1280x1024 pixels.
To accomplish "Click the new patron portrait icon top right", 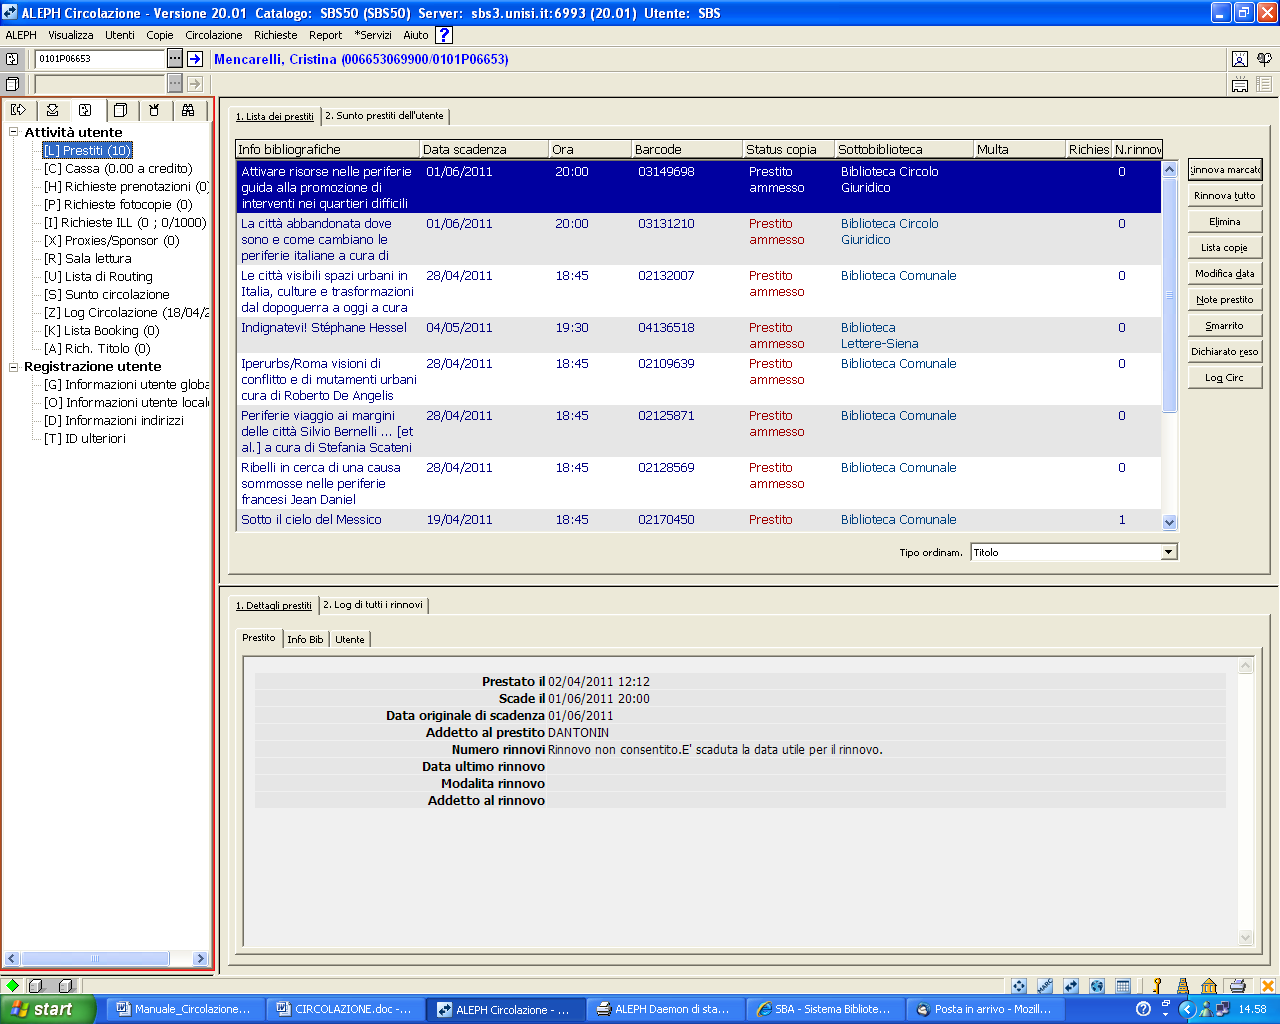I will point(1240,59).
